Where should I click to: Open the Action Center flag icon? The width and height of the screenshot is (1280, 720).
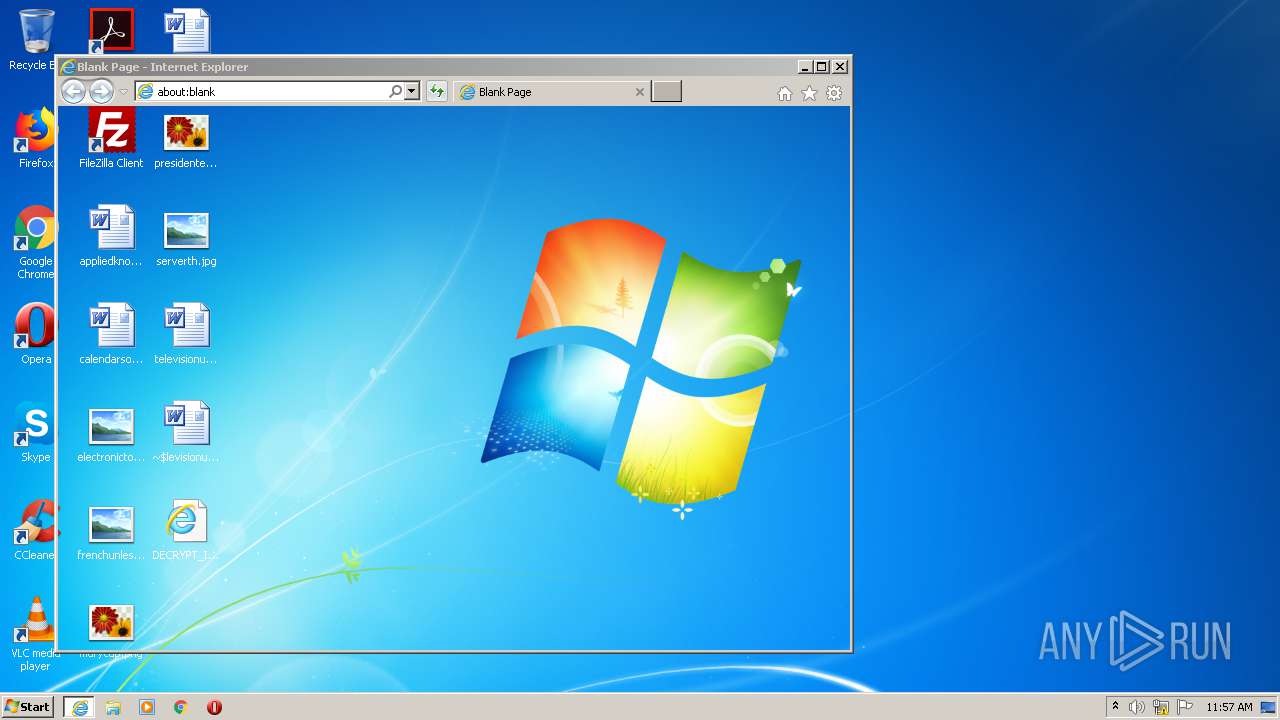click(1185, 707)
